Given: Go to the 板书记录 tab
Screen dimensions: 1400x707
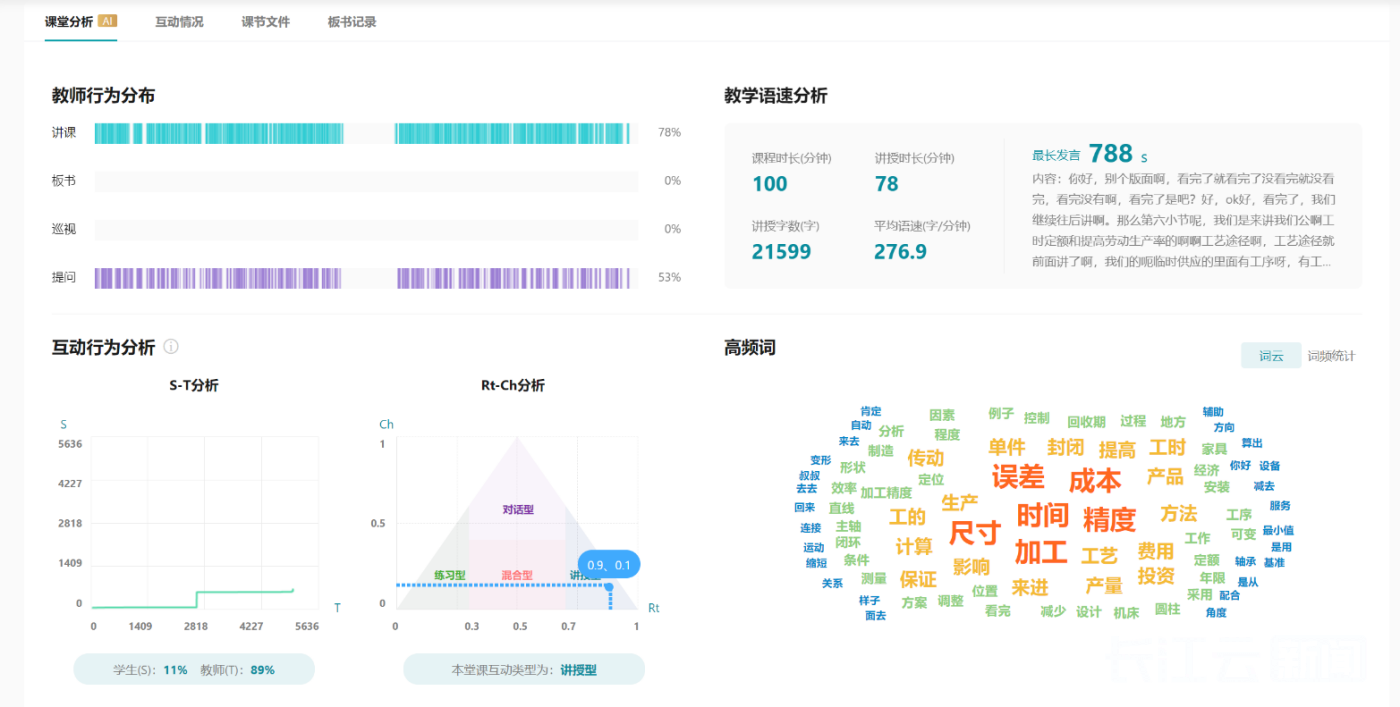Looking at the screenshot, I should click(352, 22).
